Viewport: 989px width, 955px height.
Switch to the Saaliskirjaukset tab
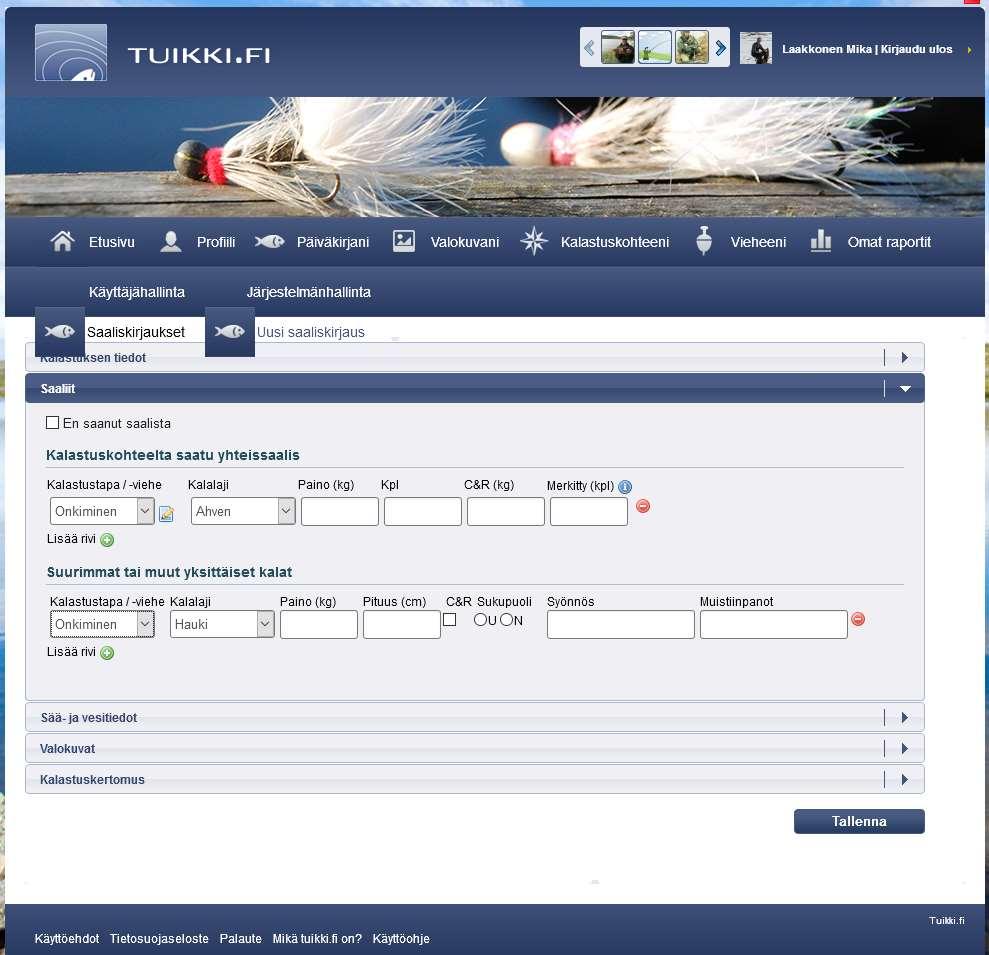point(136,332)
